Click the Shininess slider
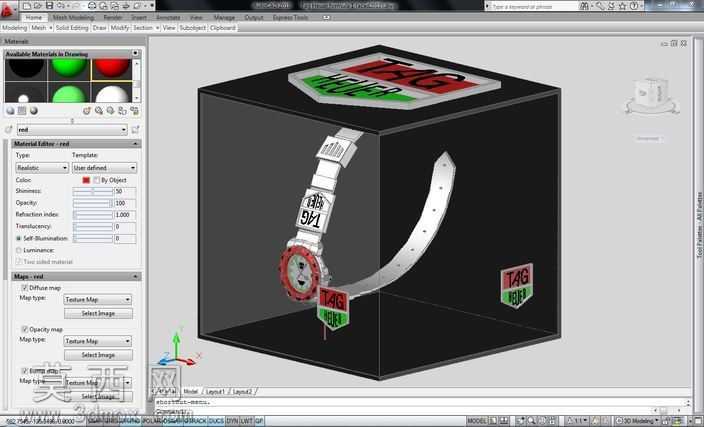 92,192
